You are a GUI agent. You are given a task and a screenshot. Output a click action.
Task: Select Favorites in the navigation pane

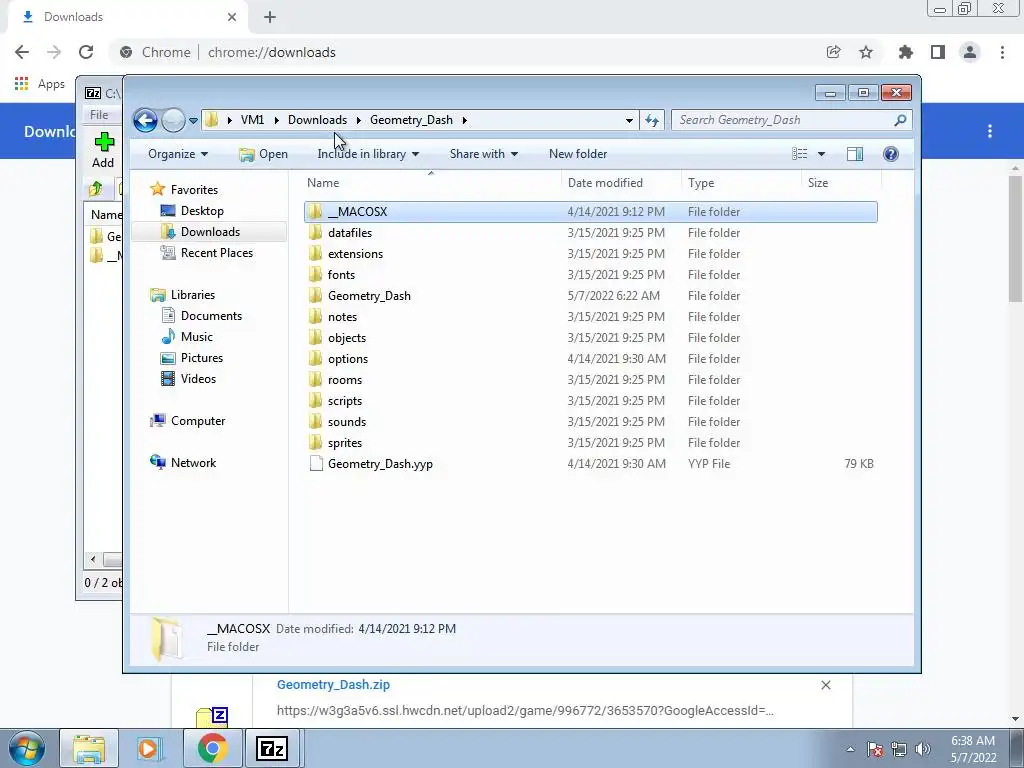point(194,190)
